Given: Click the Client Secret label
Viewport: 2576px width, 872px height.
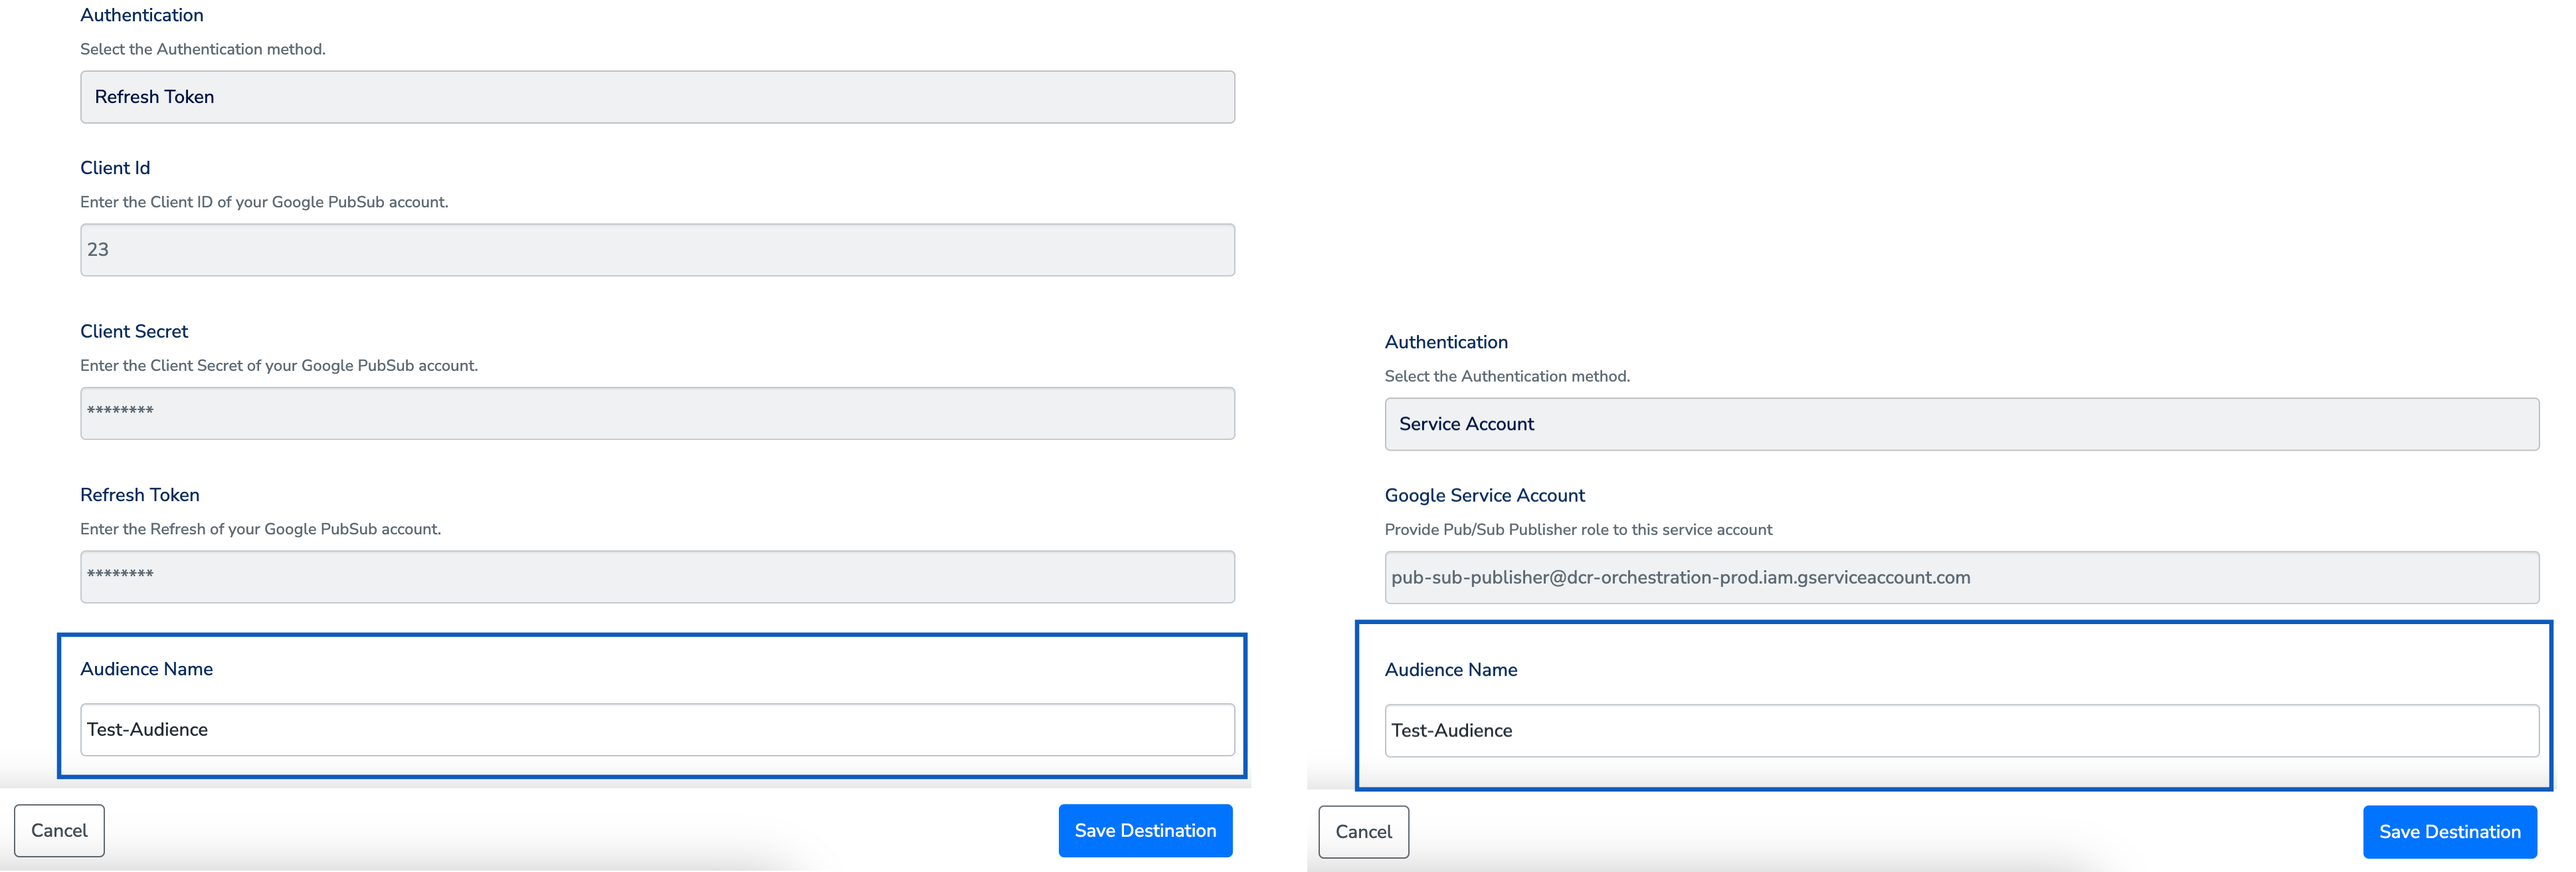Looking at the screenshot, I should coord(134,332).
